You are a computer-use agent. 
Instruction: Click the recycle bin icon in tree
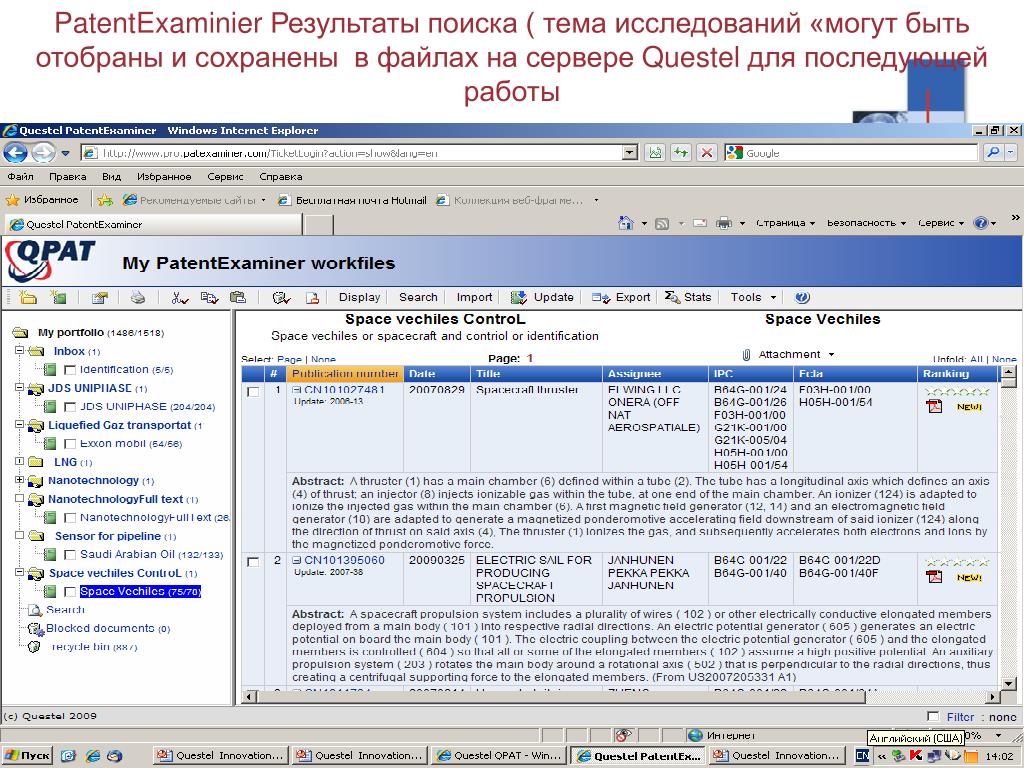[x=35, y=647]
